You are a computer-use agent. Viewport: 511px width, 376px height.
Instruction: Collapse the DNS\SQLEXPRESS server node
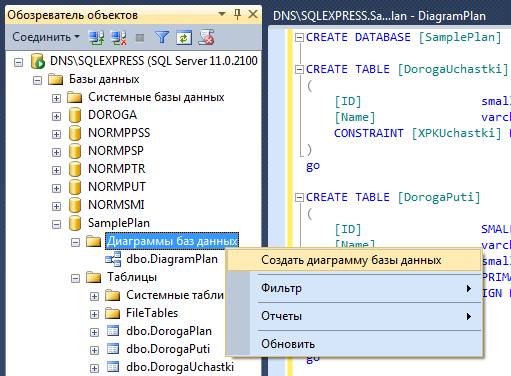point(19,62)
